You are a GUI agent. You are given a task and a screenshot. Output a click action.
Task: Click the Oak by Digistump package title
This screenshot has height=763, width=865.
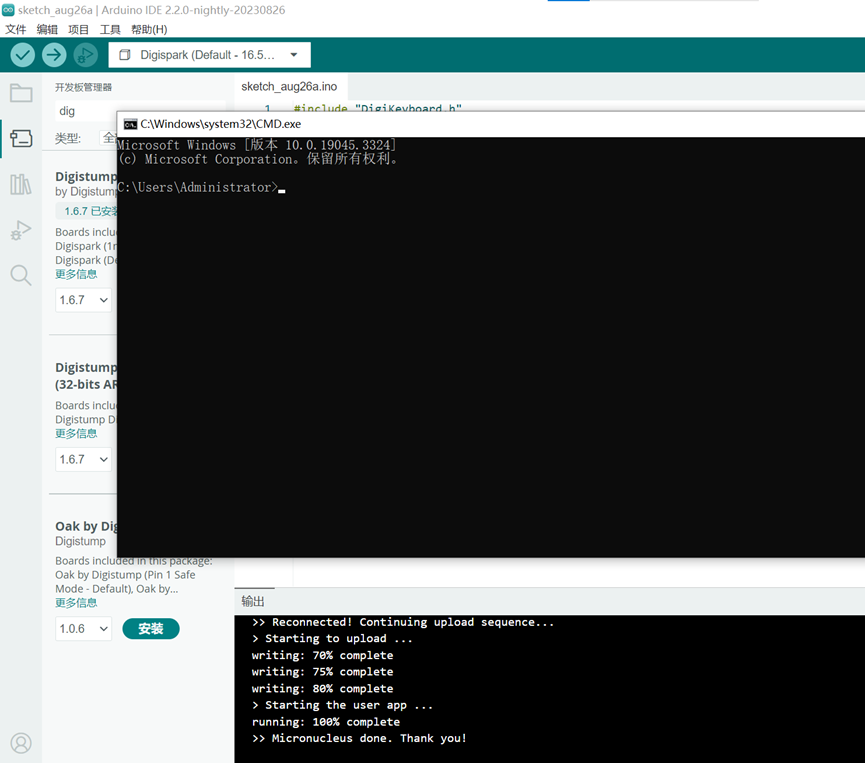86,526
